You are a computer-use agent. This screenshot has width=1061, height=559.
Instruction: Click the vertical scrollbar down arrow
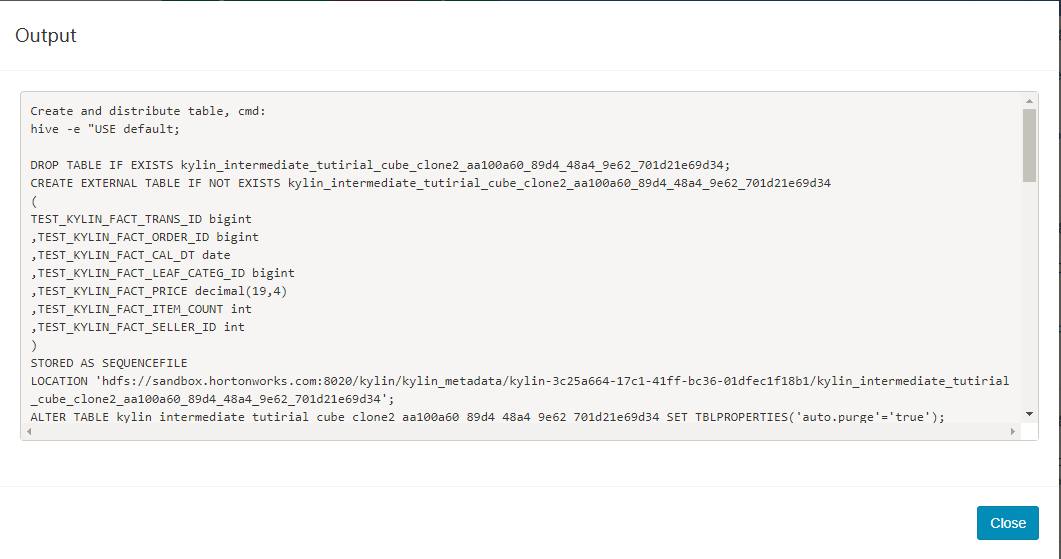[1029, 414]
